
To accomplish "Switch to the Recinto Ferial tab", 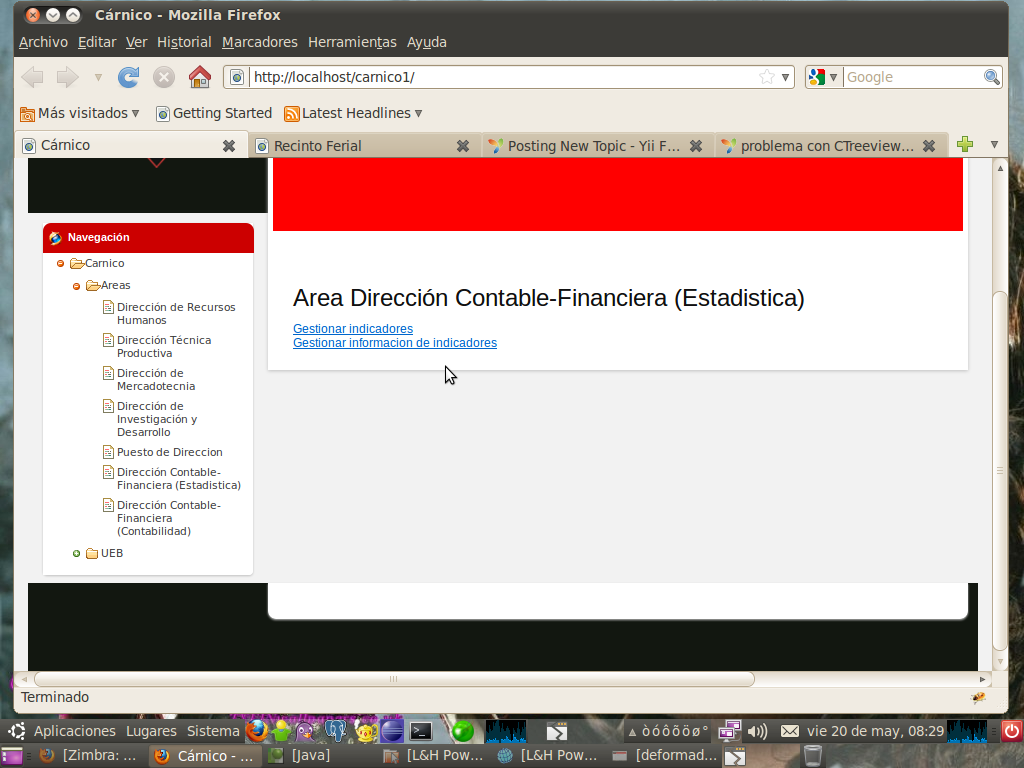I will tap(360, 146).
